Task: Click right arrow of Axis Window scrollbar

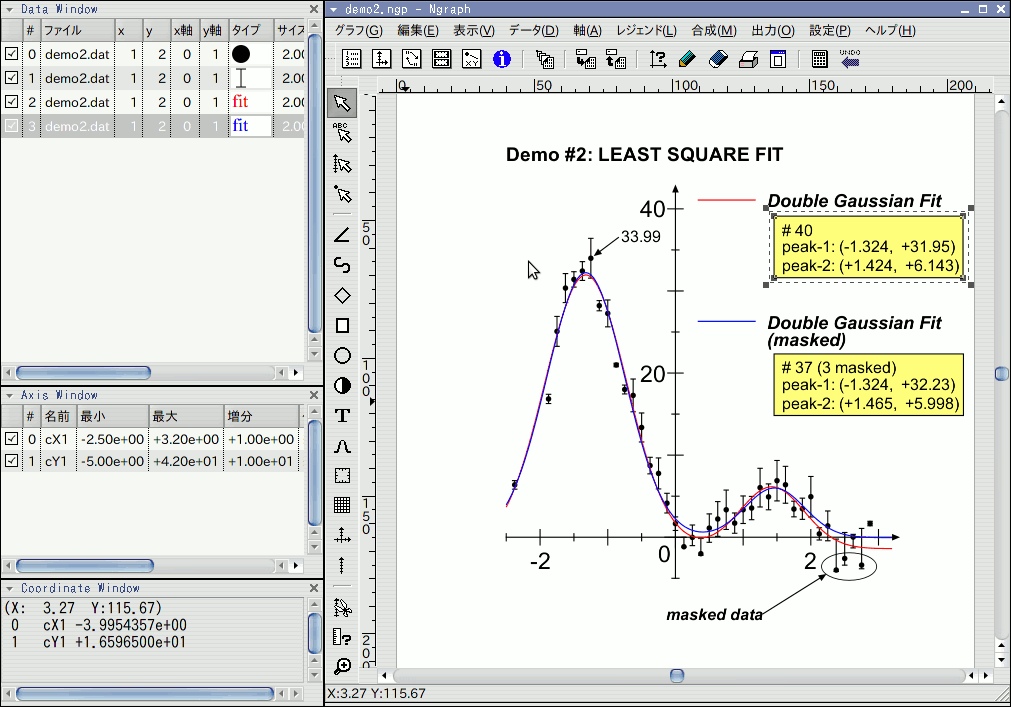Action: (294, 566)
